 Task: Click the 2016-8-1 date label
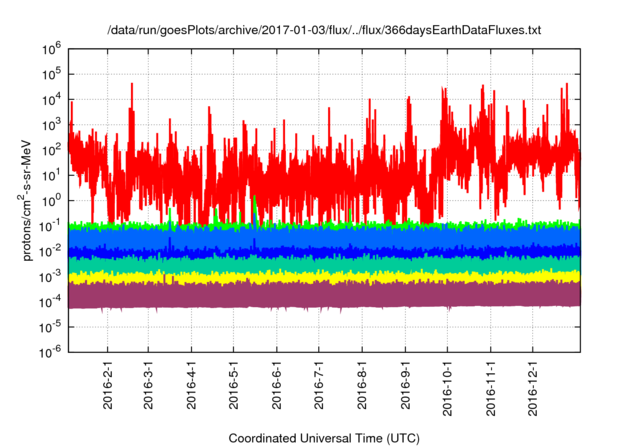[x=362, y=385]
